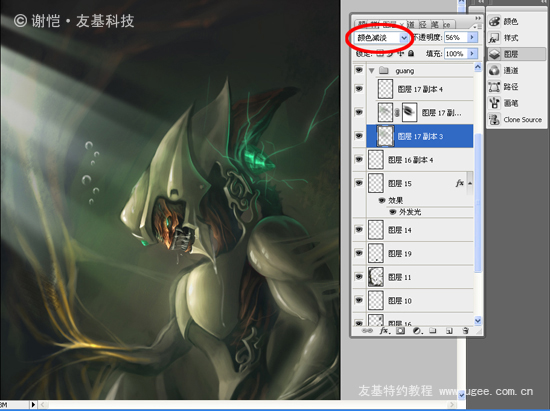
Task: Click the fx badge on 图层 15
Action: click(460, 183)
